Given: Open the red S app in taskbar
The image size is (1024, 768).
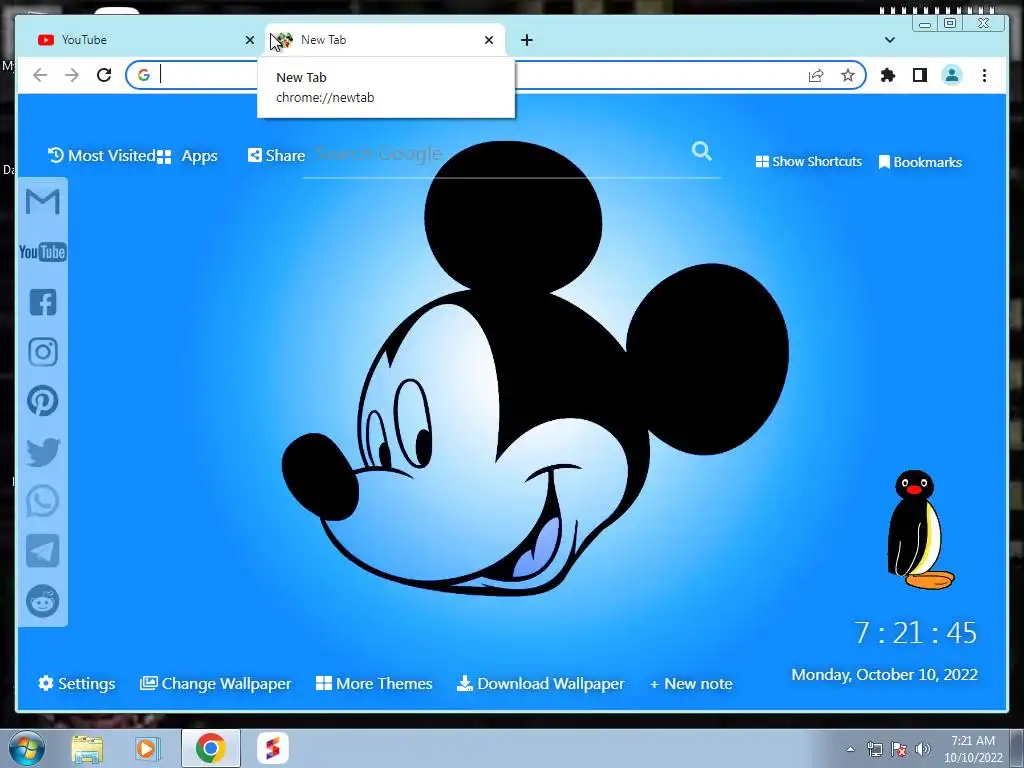Looking at the screenshot, I should click(272, 748).
